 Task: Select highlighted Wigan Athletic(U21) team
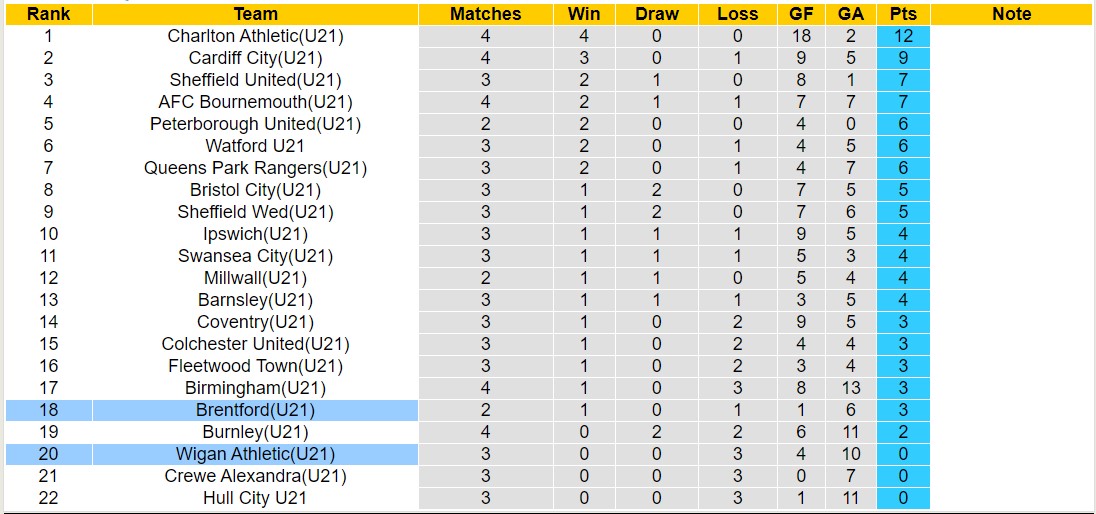(255, 454)
